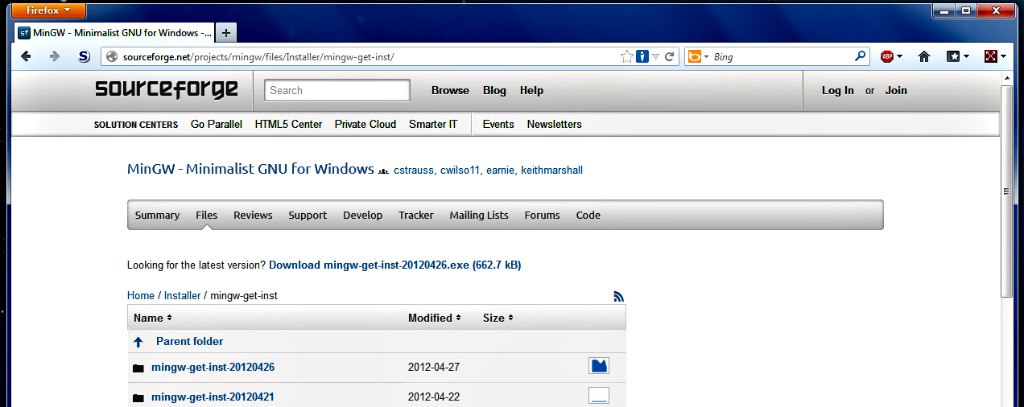Viewport: 1024px width, 407px height.
Task: Open the Code tab
Action: 588,215
